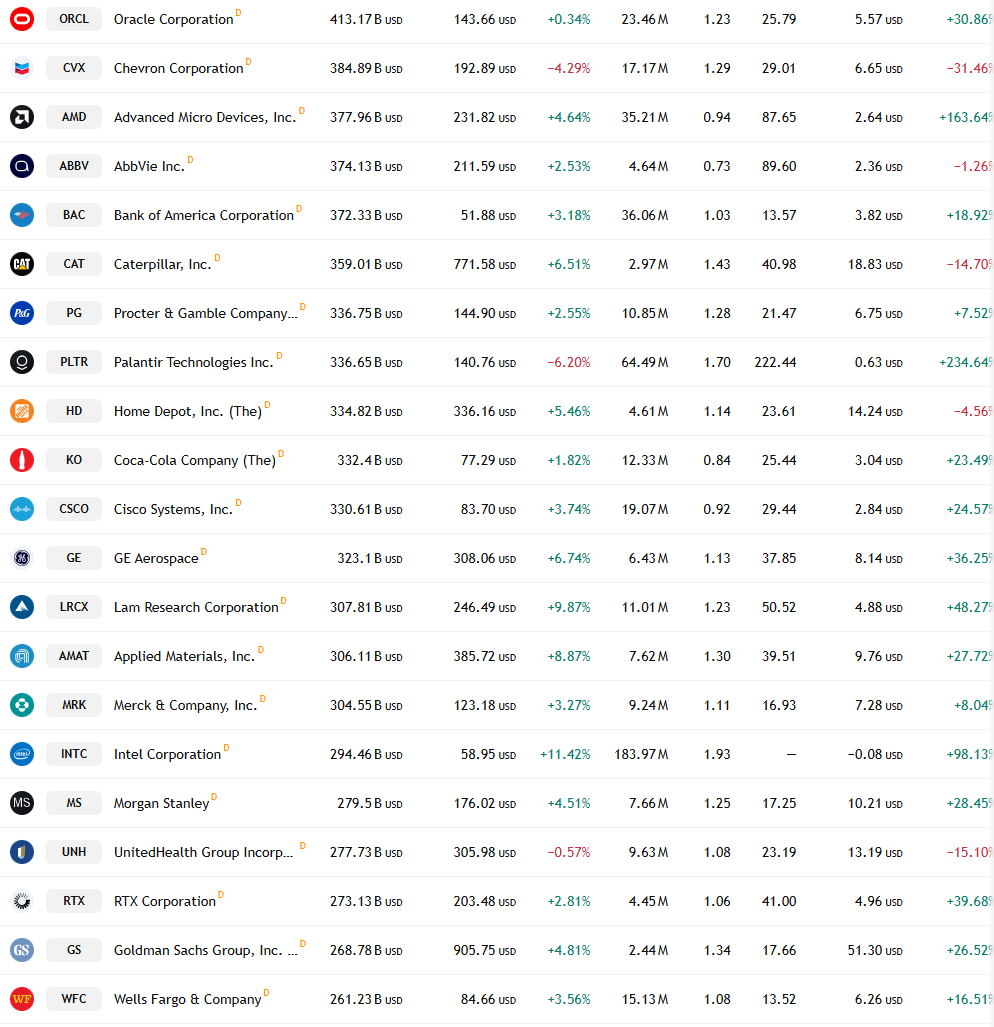
Task: Click the Chevron logo icon
Action: point(22,68)
